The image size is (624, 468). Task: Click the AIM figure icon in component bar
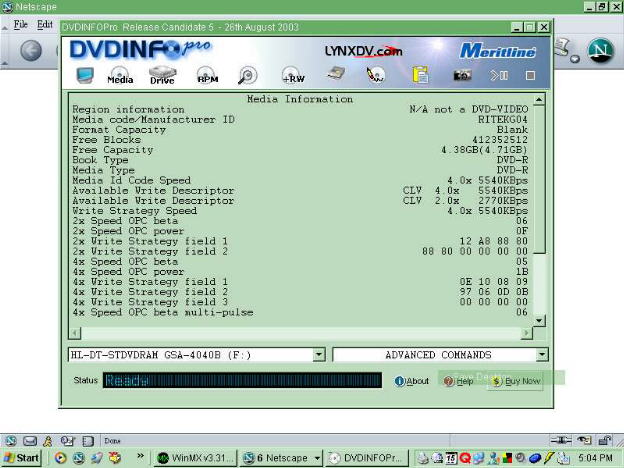(x=48, y=441)
